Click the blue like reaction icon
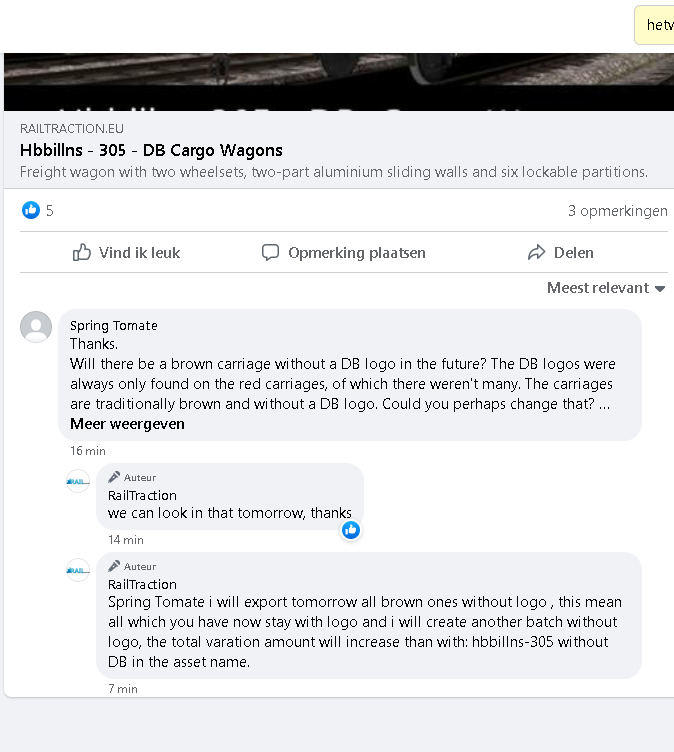 click(31, 210)
